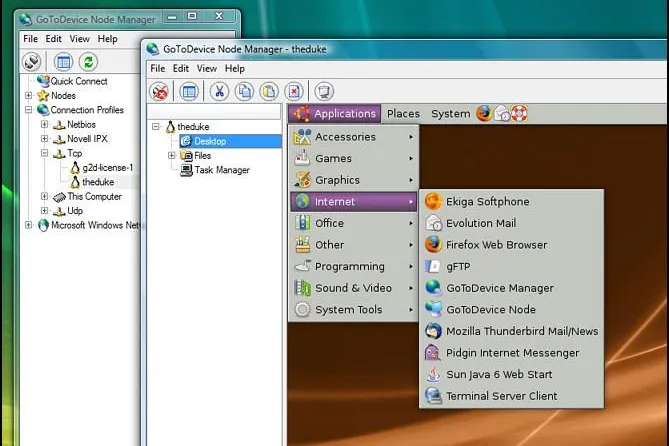Click the Delete red X icon
Viewport: 669px width, 446px height.
coord(294,91)
